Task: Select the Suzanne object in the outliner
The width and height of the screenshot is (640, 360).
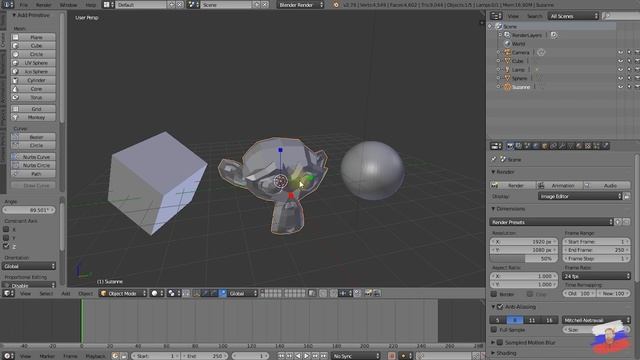Action: tap(521, 87)
